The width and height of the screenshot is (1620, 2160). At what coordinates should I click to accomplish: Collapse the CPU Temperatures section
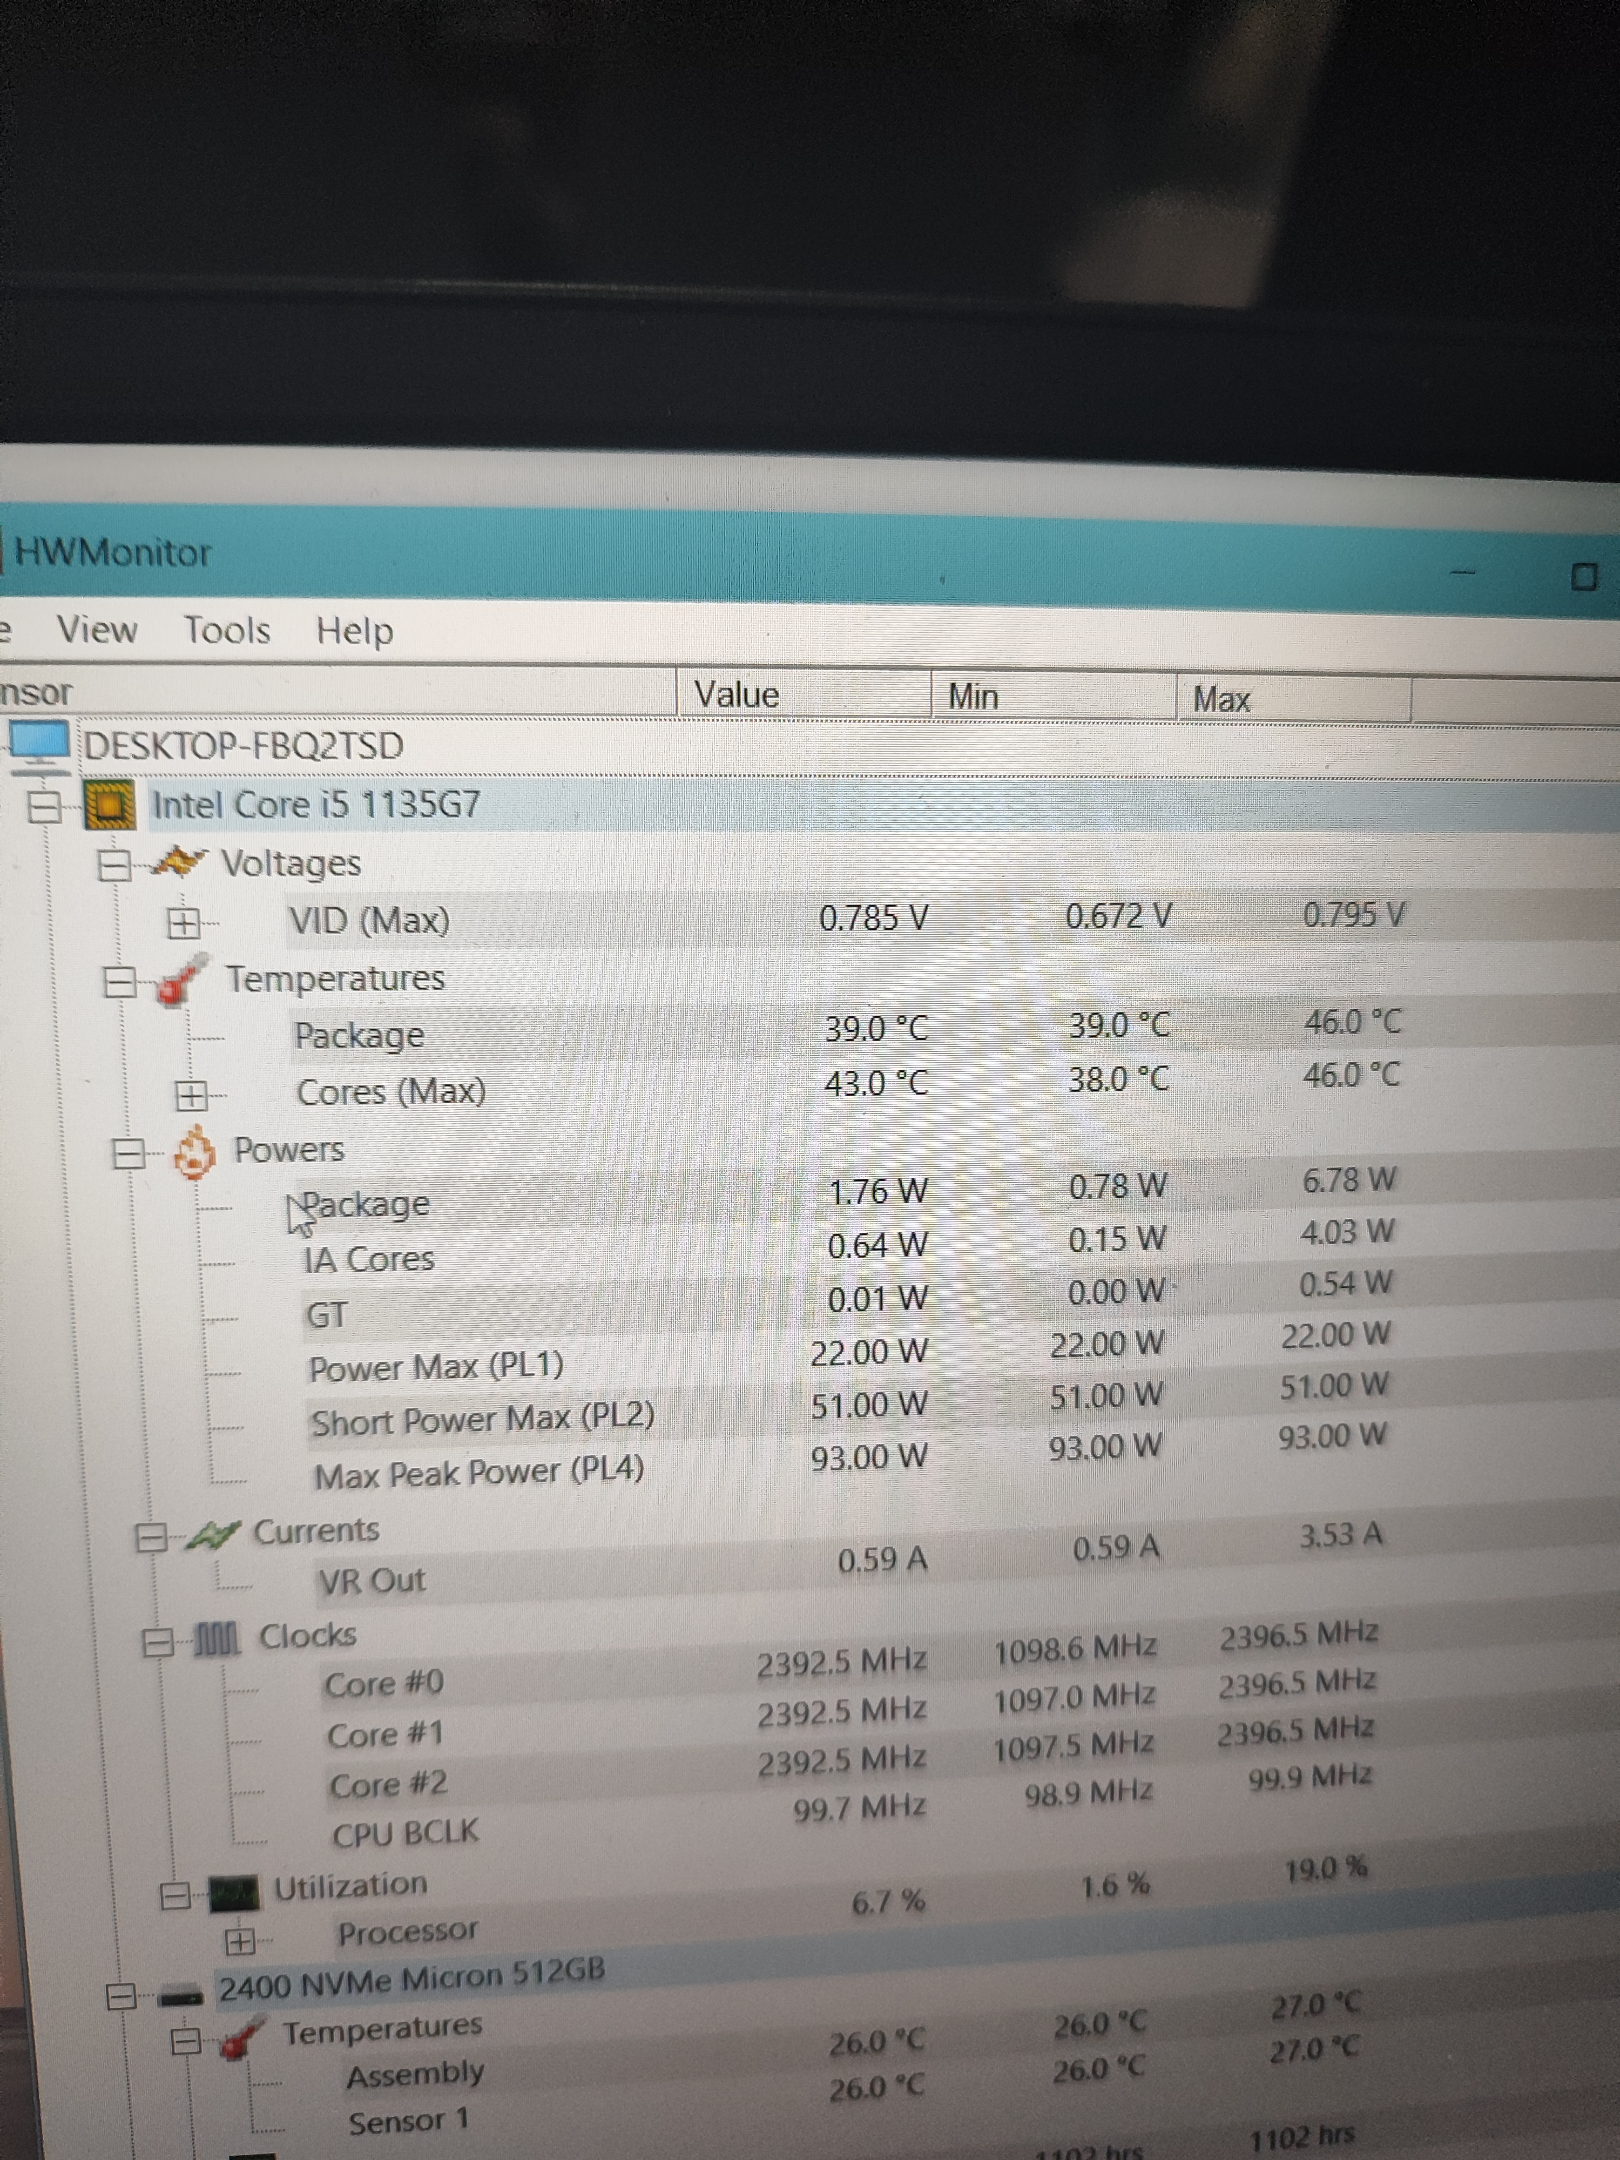[120, 982]
